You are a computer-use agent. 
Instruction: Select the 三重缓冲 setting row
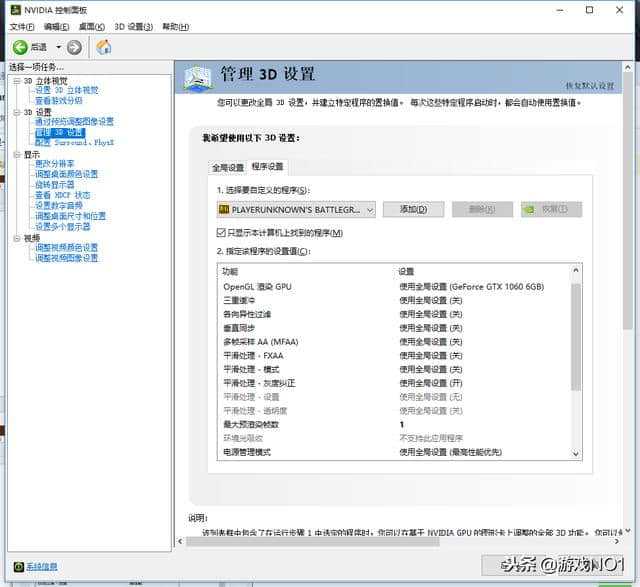[394, 301]
